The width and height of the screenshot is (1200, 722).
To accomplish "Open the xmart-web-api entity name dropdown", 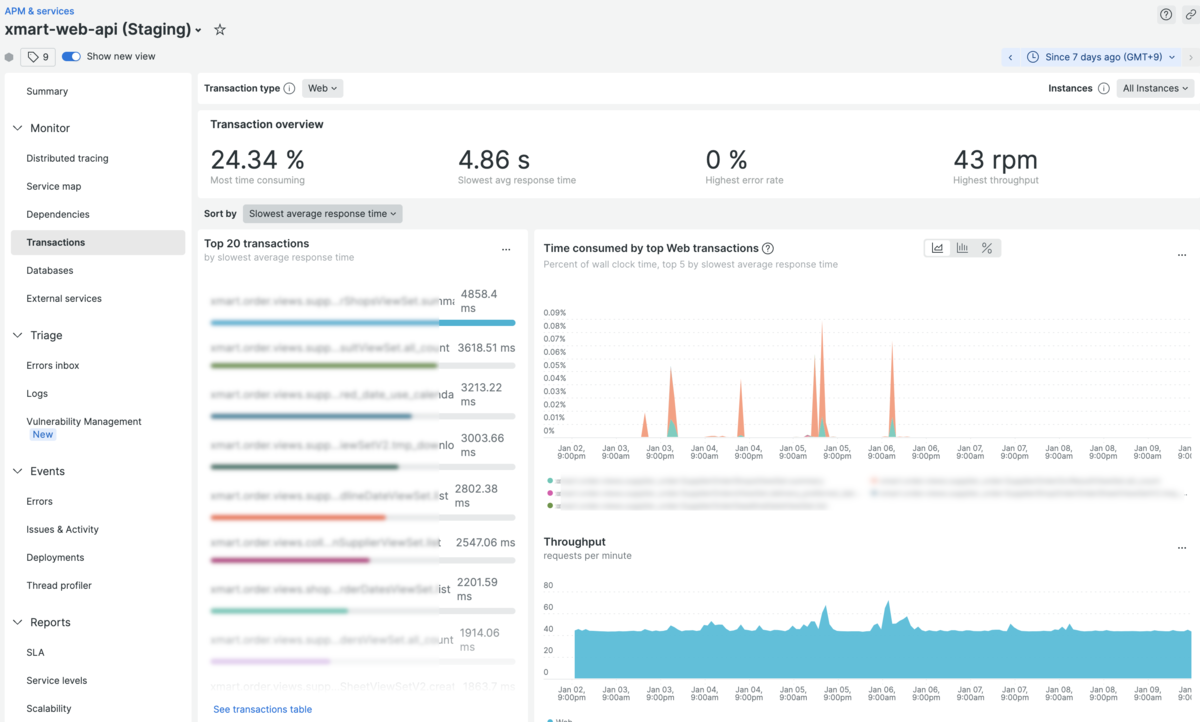I will click(x=198, y=31).
